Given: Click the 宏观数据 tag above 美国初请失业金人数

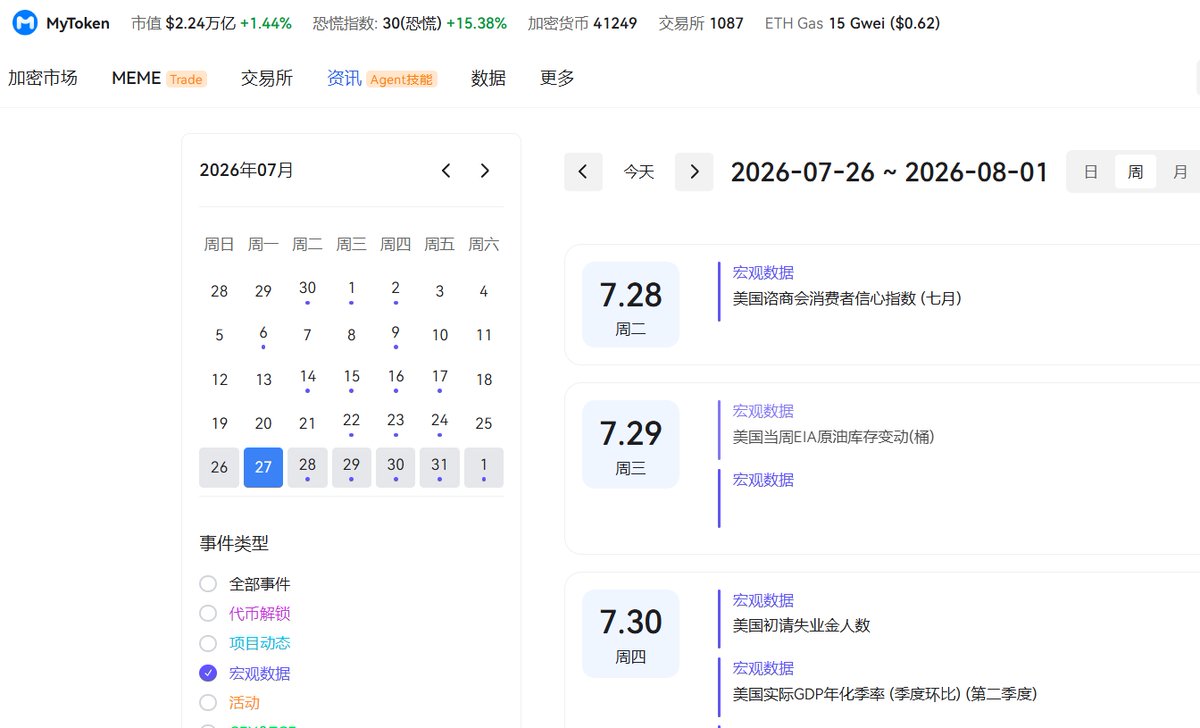Looking at the screenshot, I should coord(763,600).
